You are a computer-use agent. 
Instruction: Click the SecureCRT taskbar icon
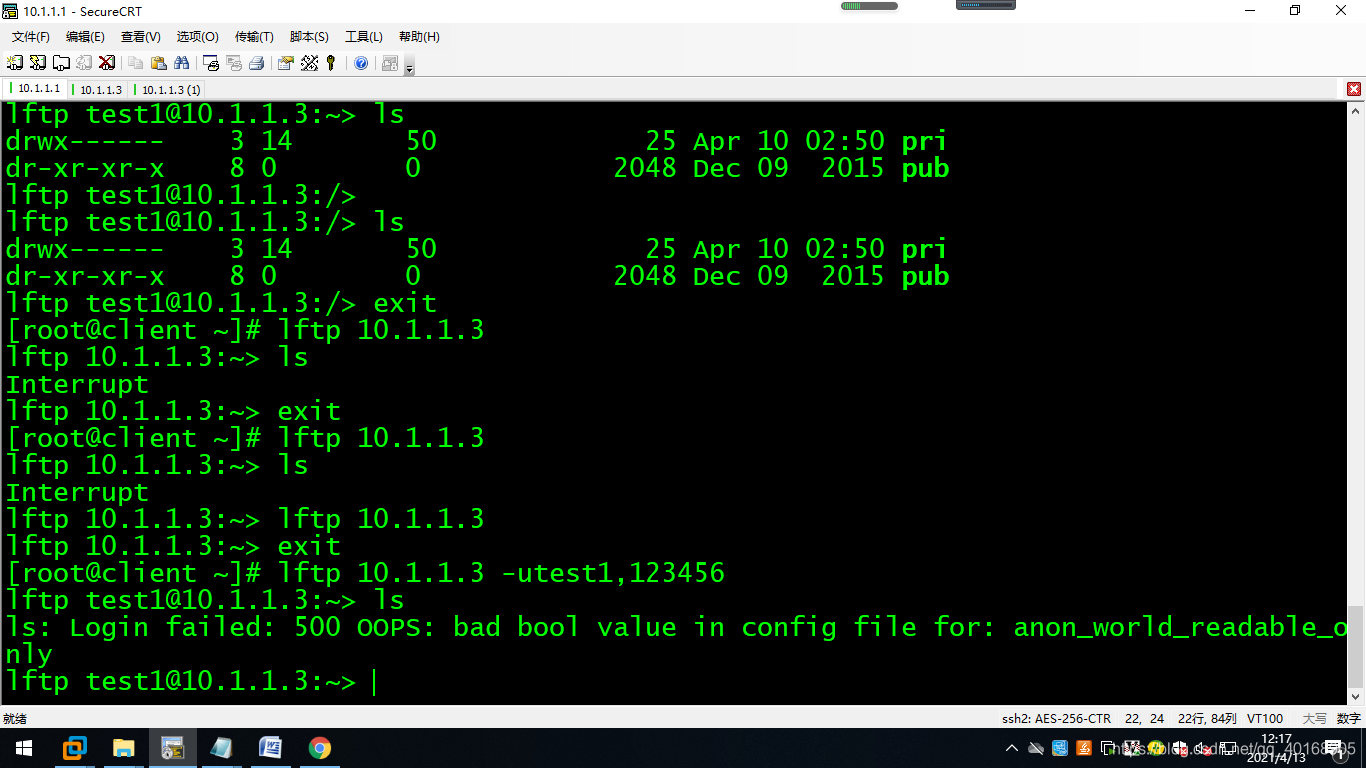coord(173,748)
